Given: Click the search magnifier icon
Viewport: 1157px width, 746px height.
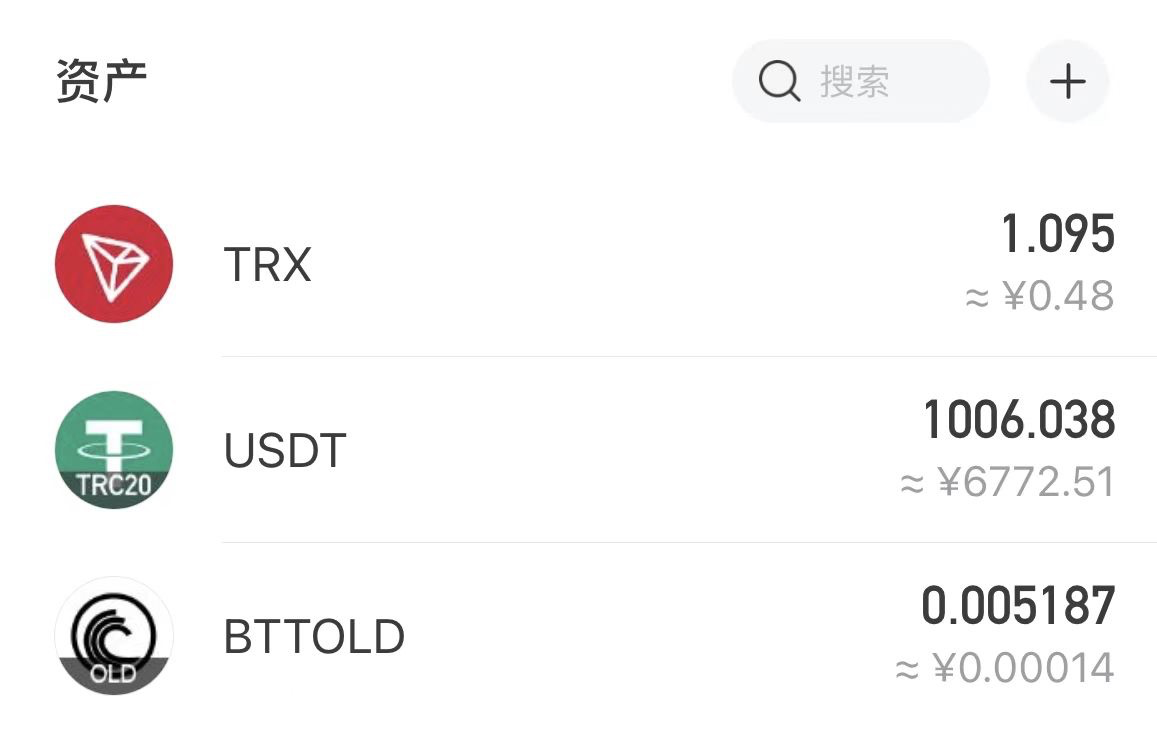Looking at the screenshot, I should point(778,82).
